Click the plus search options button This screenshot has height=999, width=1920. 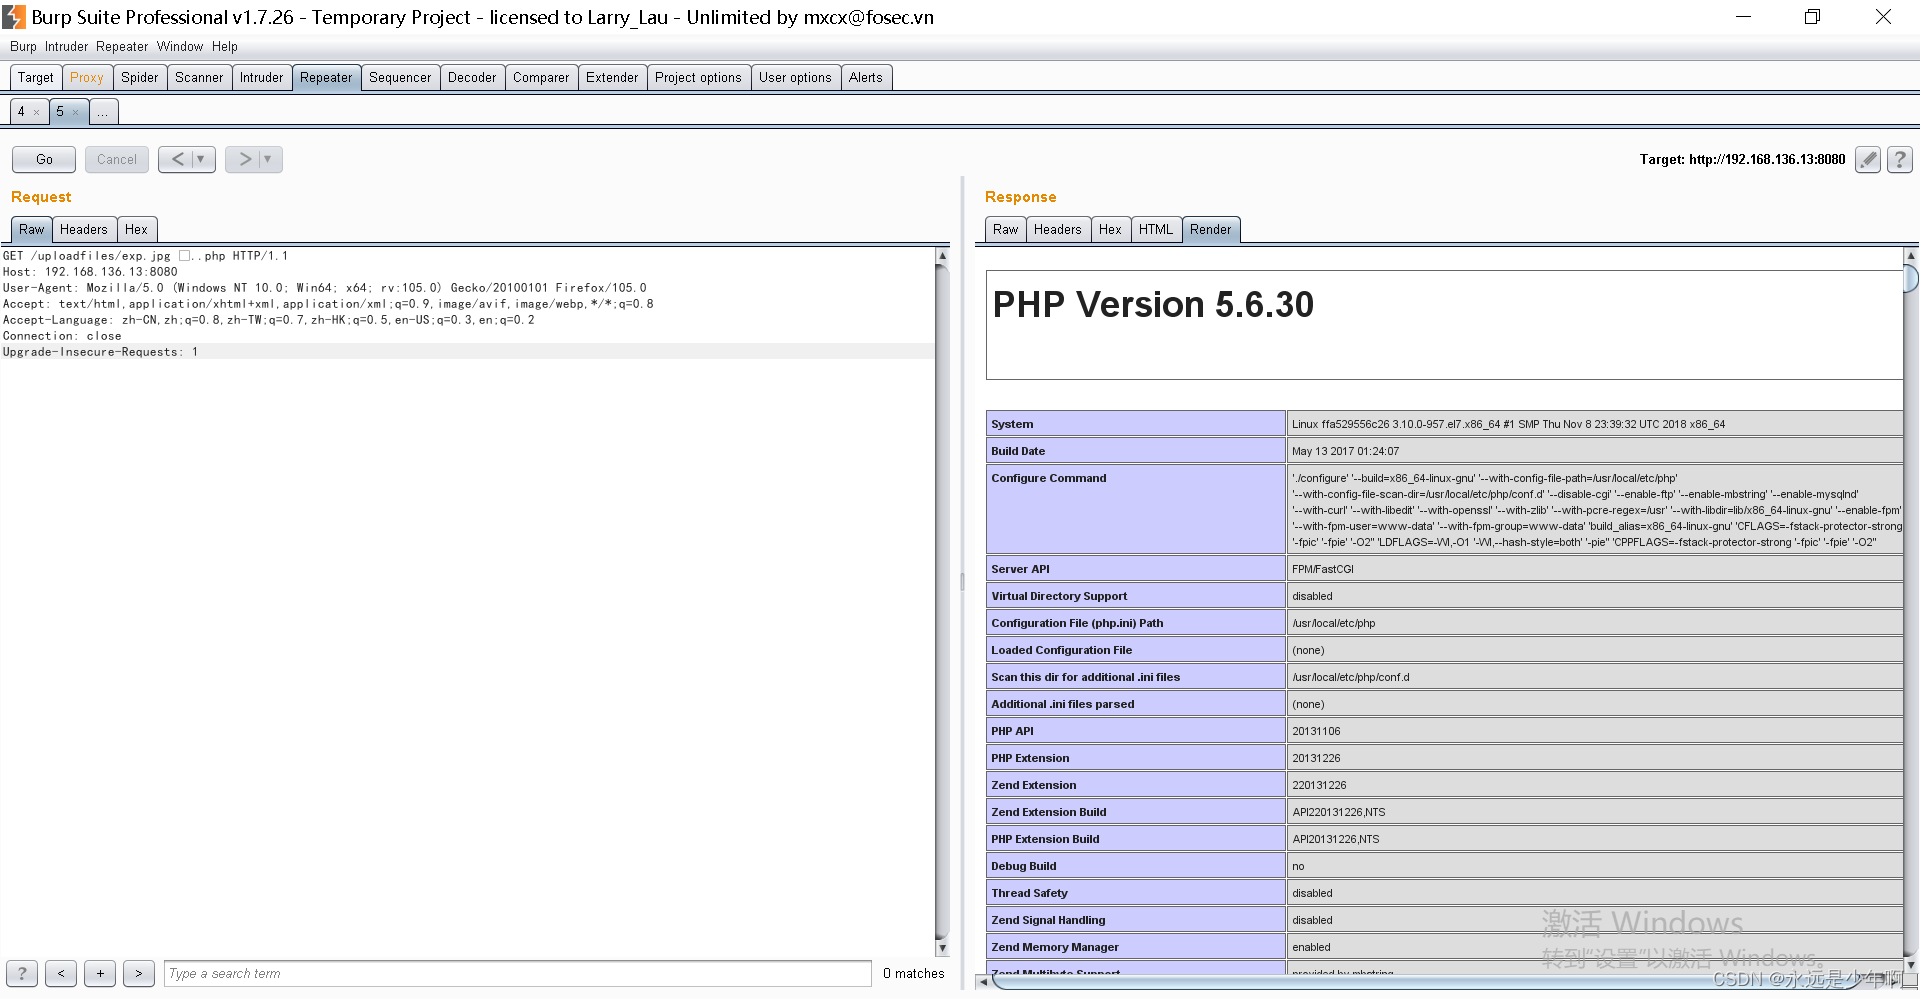click(x=100, y=973)
